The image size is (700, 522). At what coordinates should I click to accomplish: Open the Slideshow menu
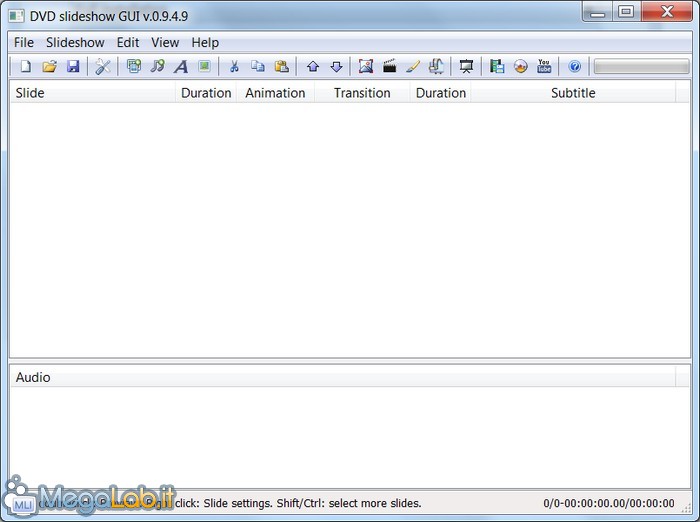[75, 42]
